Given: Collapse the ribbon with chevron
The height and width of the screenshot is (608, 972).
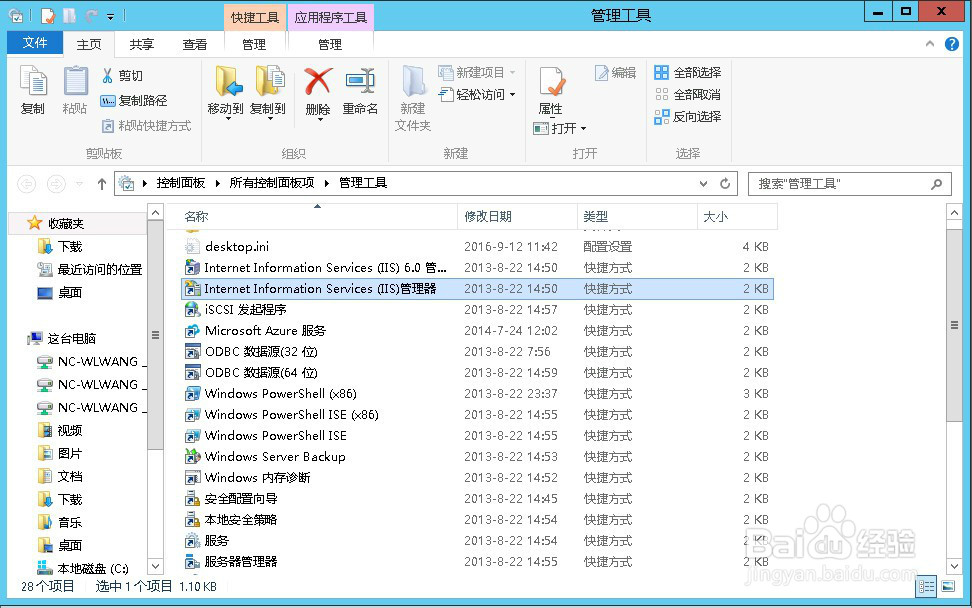Looking at the screenshot, I should pyautogui.click(x=929, y=43).
